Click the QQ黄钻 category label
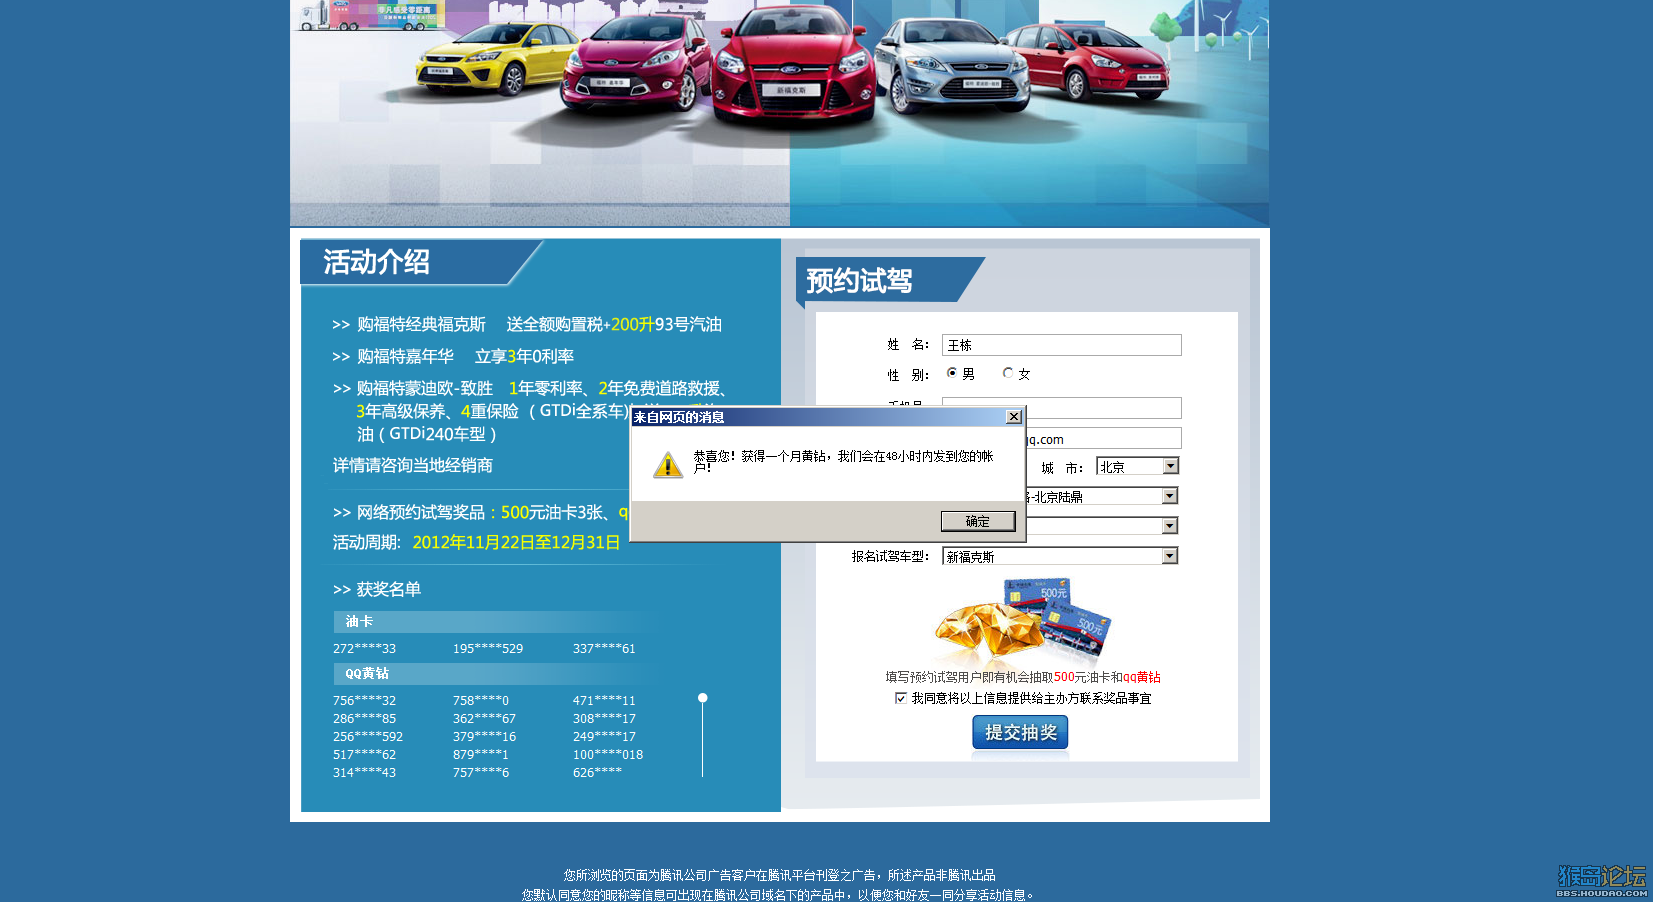Viewport: 1653px width, 902px height. point(367,673)
